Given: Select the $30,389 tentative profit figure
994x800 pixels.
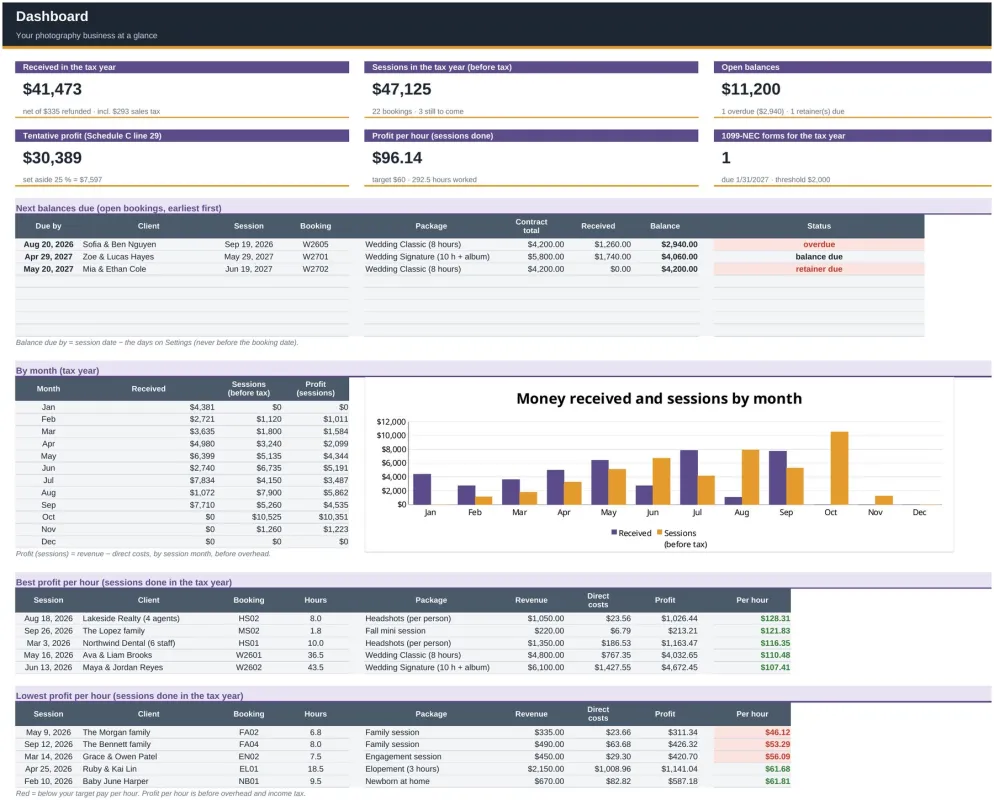Looking at the screenshot, I should [52, 158].
